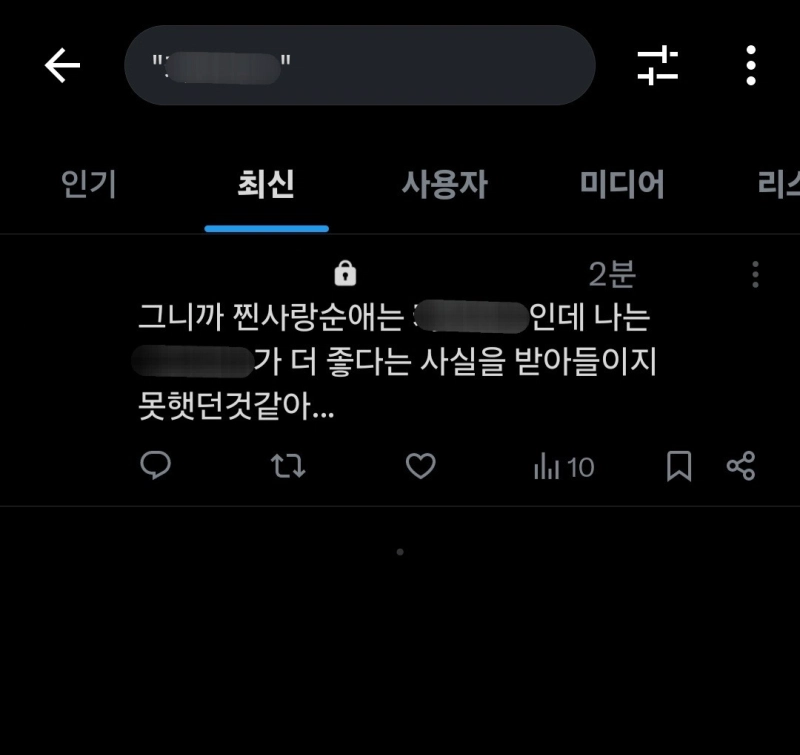Switch to the 사용자 tab
Image resolution: width=800 pixels, height=755 pixels.
tap(444, 184)
